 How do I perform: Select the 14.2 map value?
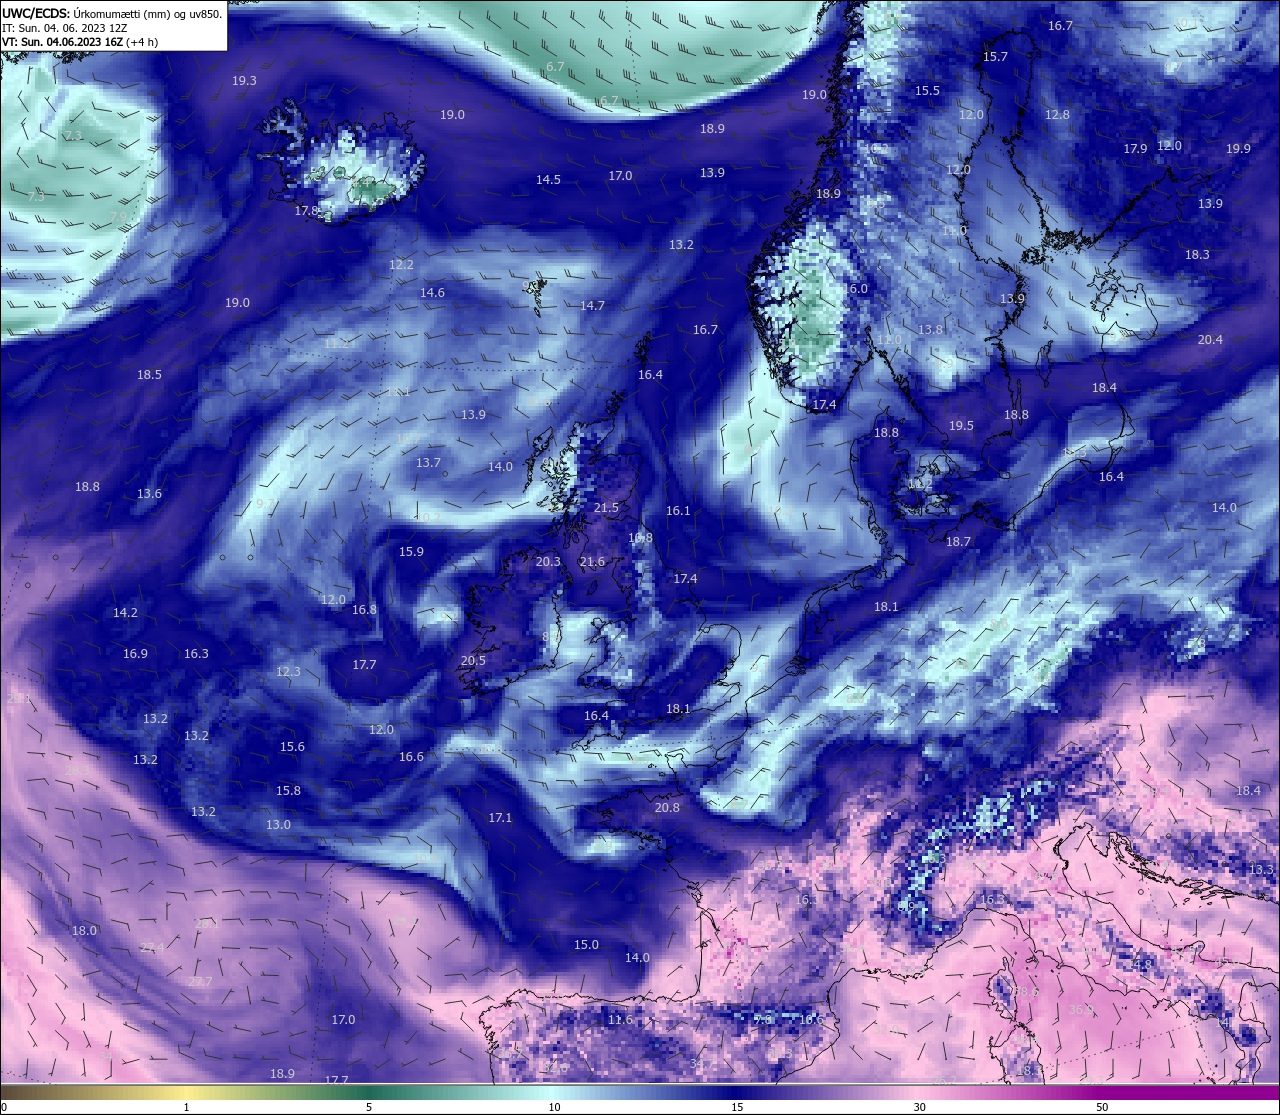[x=125, y=613]
